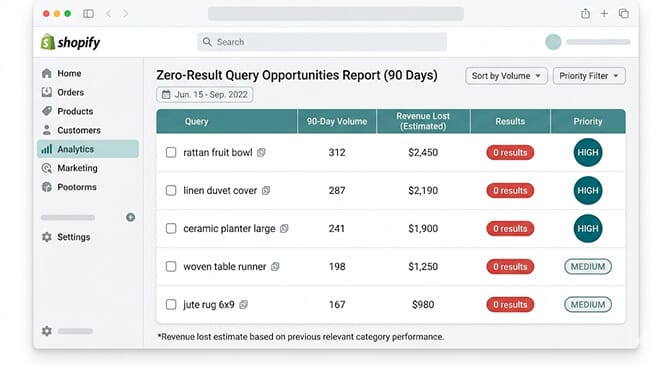The image size is (672, 367).
Task: Check the 'woven table runner' row checkbox
Action: [x=171, y=267]
